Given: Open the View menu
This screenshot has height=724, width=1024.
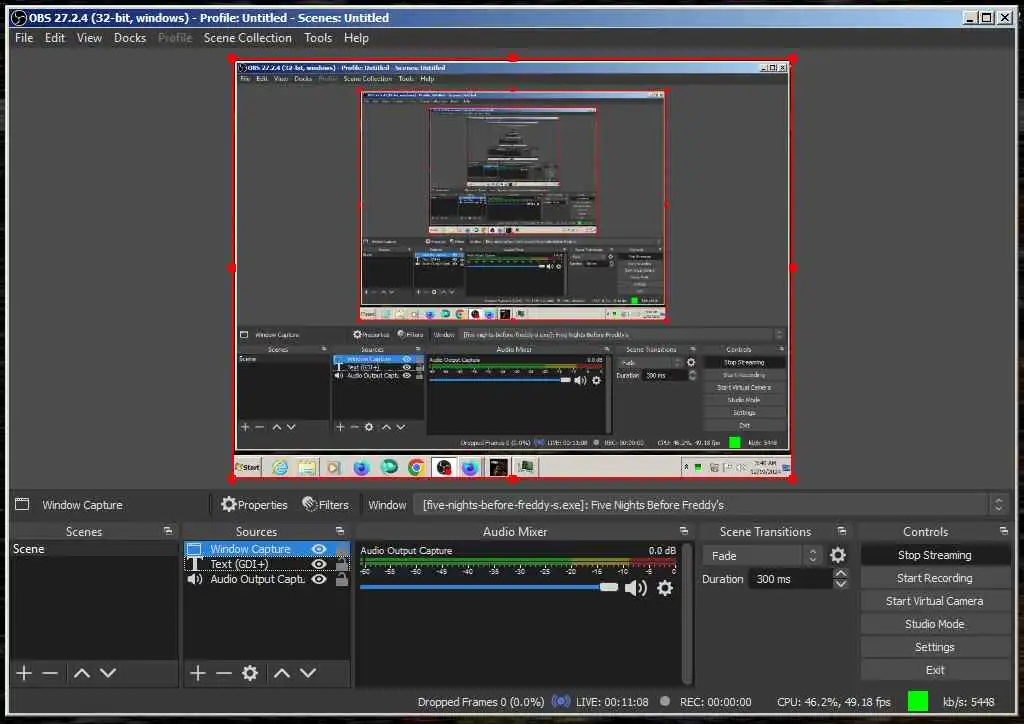Looking at the screenshot, I should click(x=89, y=38).
